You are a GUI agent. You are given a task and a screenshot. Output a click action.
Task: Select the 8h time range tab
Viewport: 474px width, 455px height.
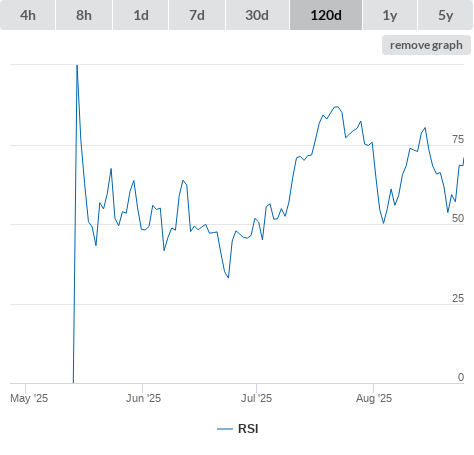pos(84,15)
